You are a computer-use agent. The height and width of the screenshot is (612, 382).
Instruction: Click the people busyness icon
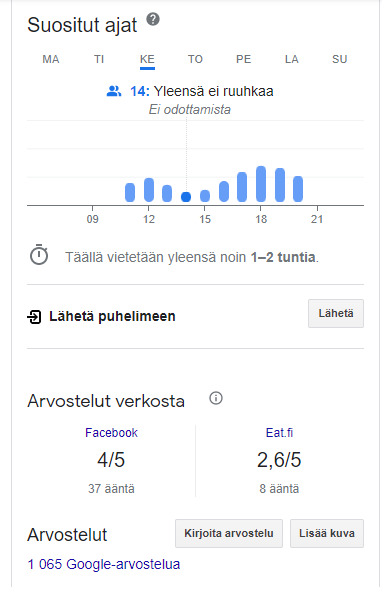pyautogui.click(x=114, y=91)
